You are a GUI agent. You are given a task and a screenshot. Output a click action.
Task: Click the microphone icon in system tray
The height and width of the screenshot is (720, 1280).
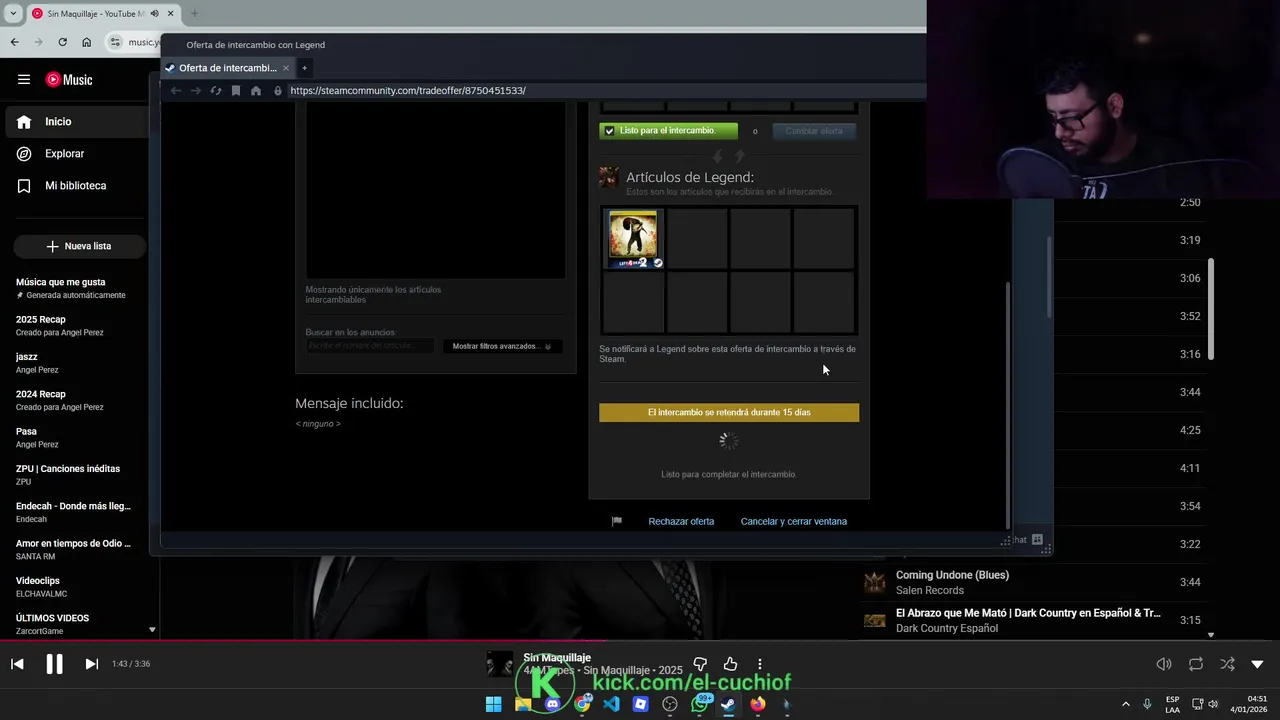coord(1147,704)
